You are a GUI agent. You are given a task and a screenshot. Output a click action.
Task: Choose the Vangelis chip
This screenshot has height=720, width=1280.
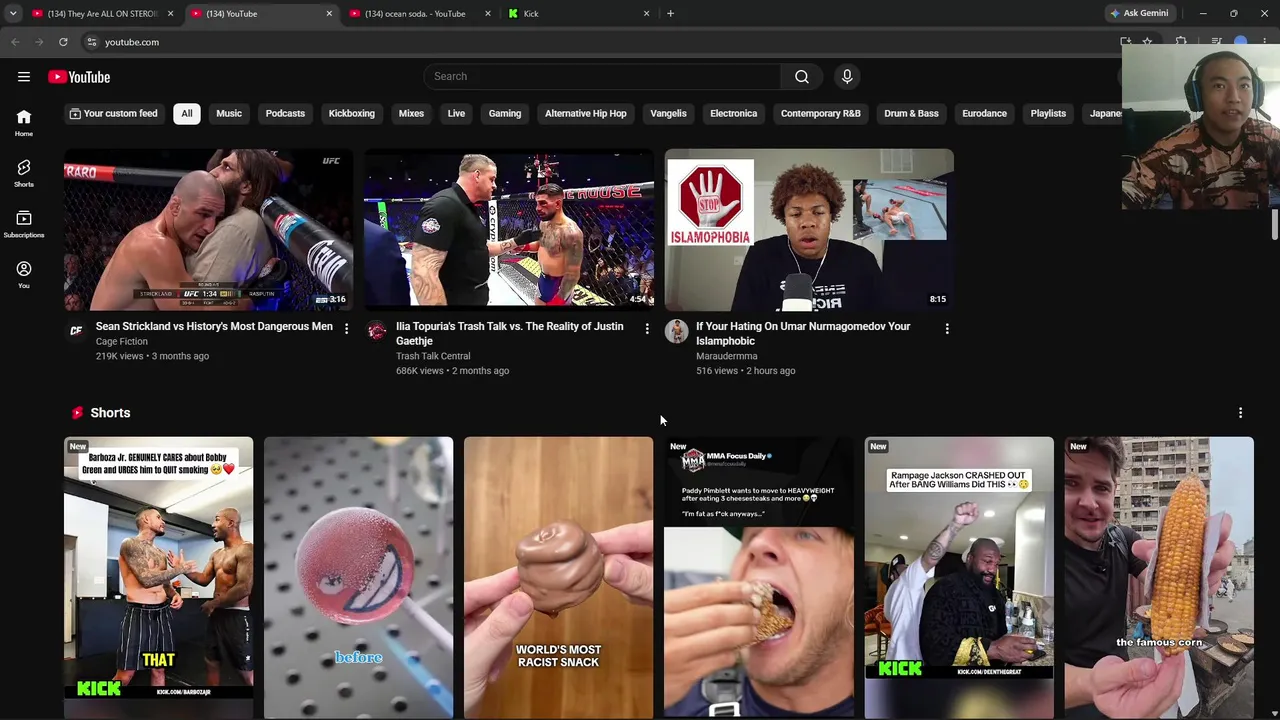(668, 114)
